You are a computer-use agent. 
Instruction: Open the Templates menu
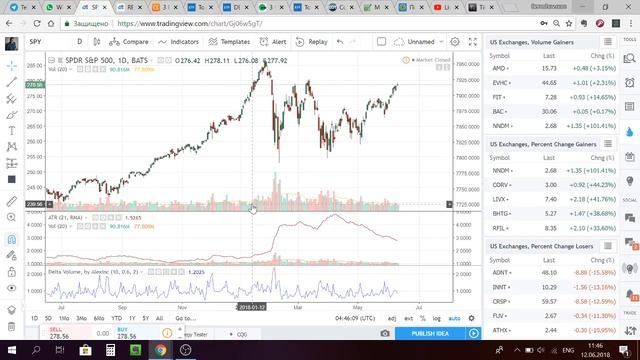tap(229, 42)
